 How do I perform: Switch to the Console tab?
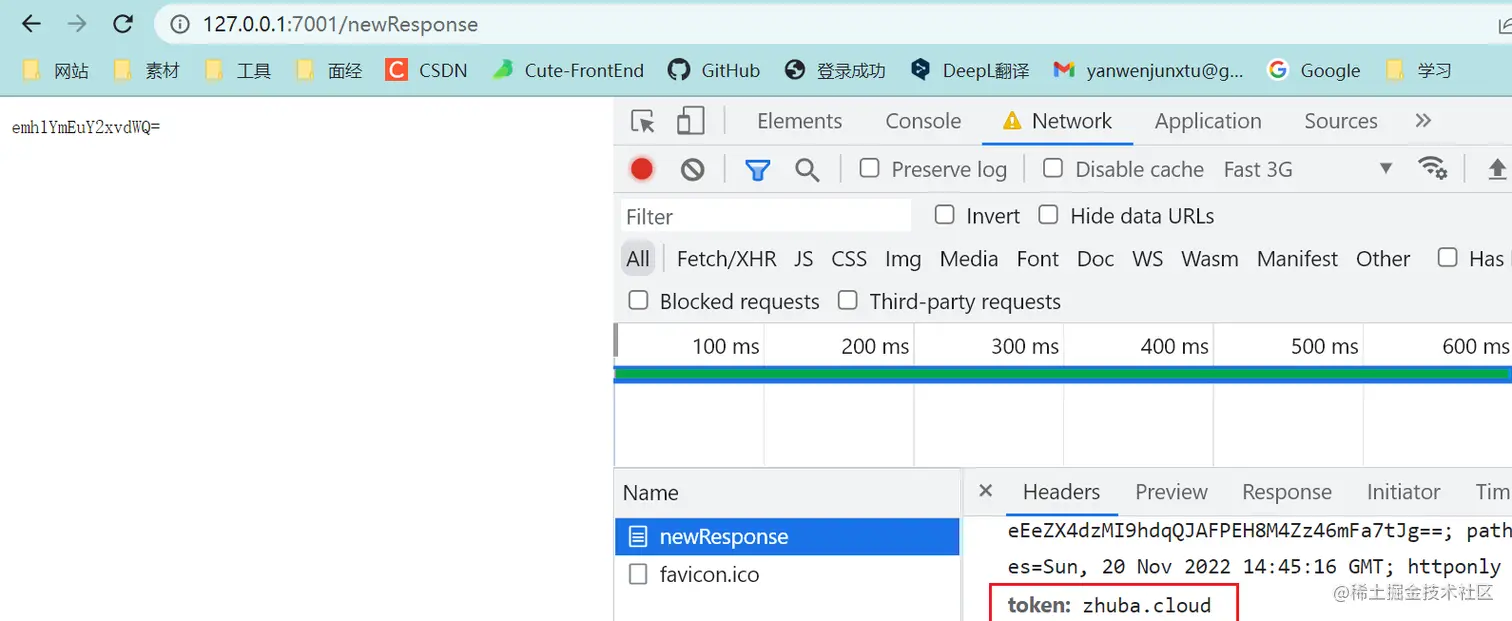923,121
